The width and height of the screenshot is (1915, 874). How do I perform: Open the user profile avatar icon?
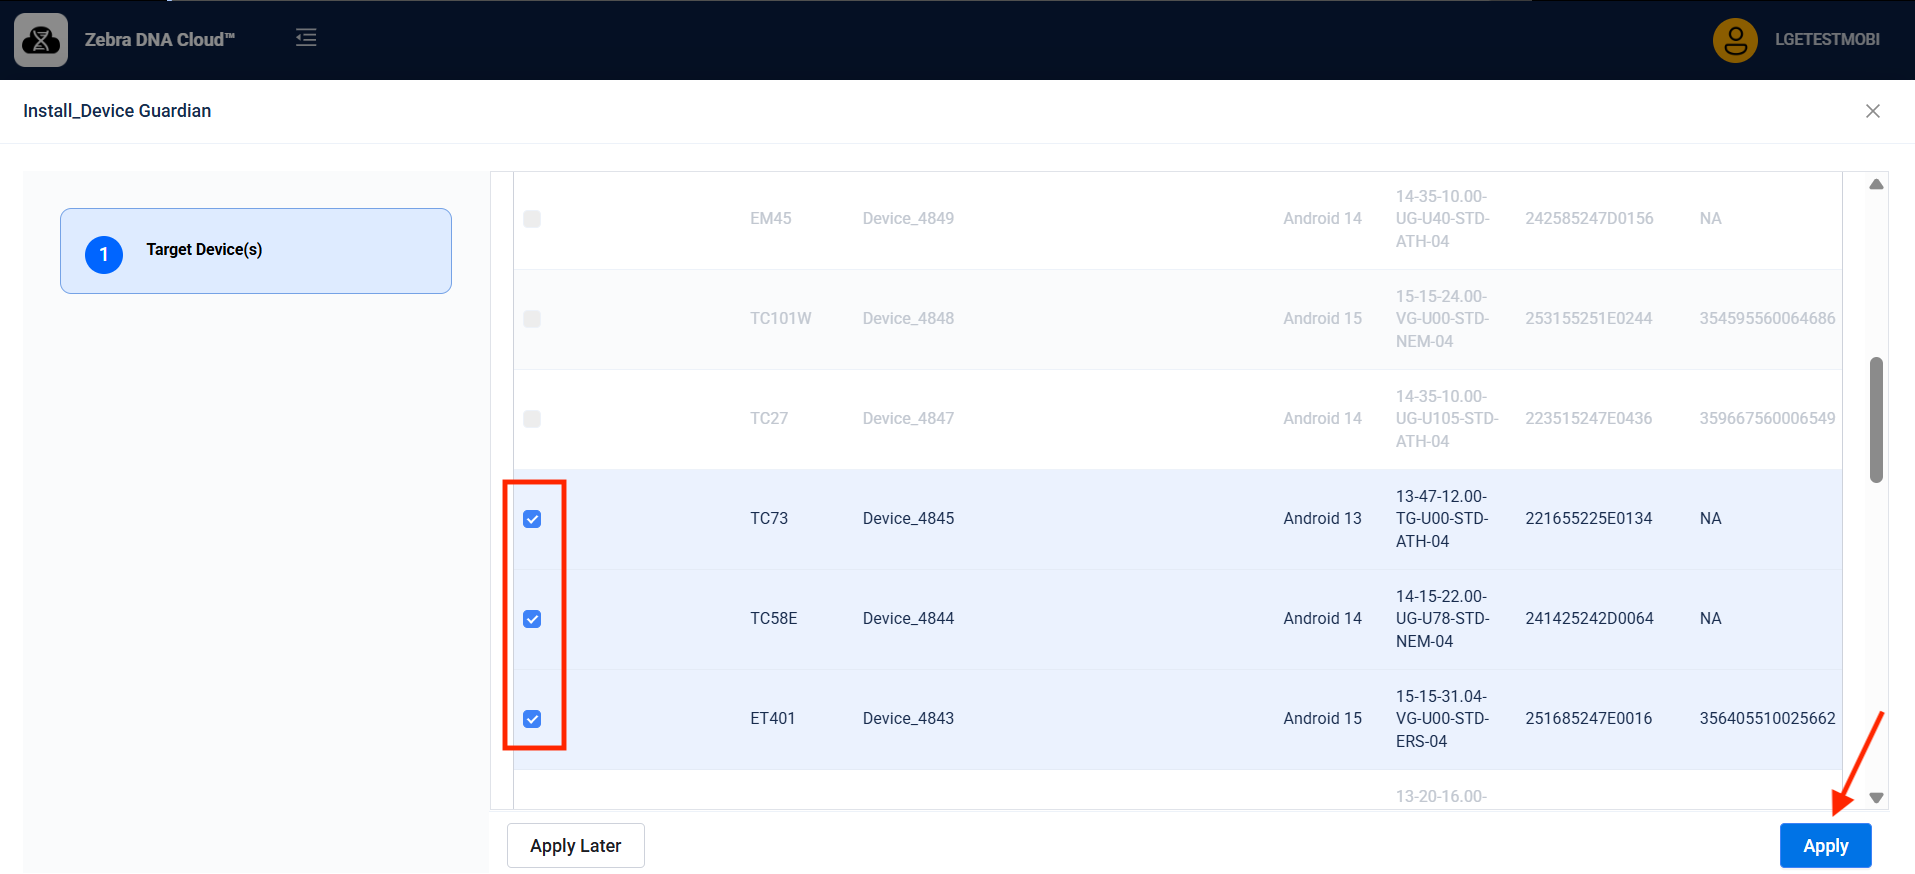point(1735,40)
